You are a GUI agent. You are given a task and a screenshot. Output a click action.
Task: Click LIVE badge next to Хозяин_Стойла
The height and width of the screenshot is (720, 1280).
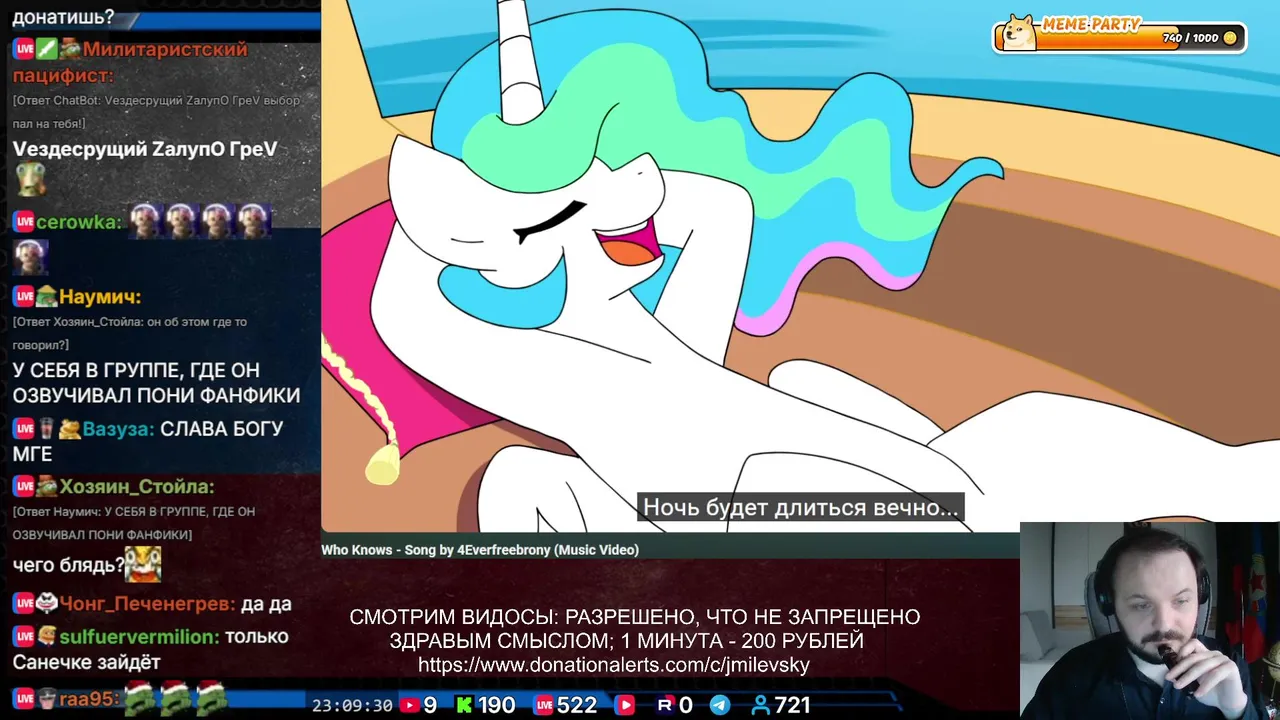[24, 487]
